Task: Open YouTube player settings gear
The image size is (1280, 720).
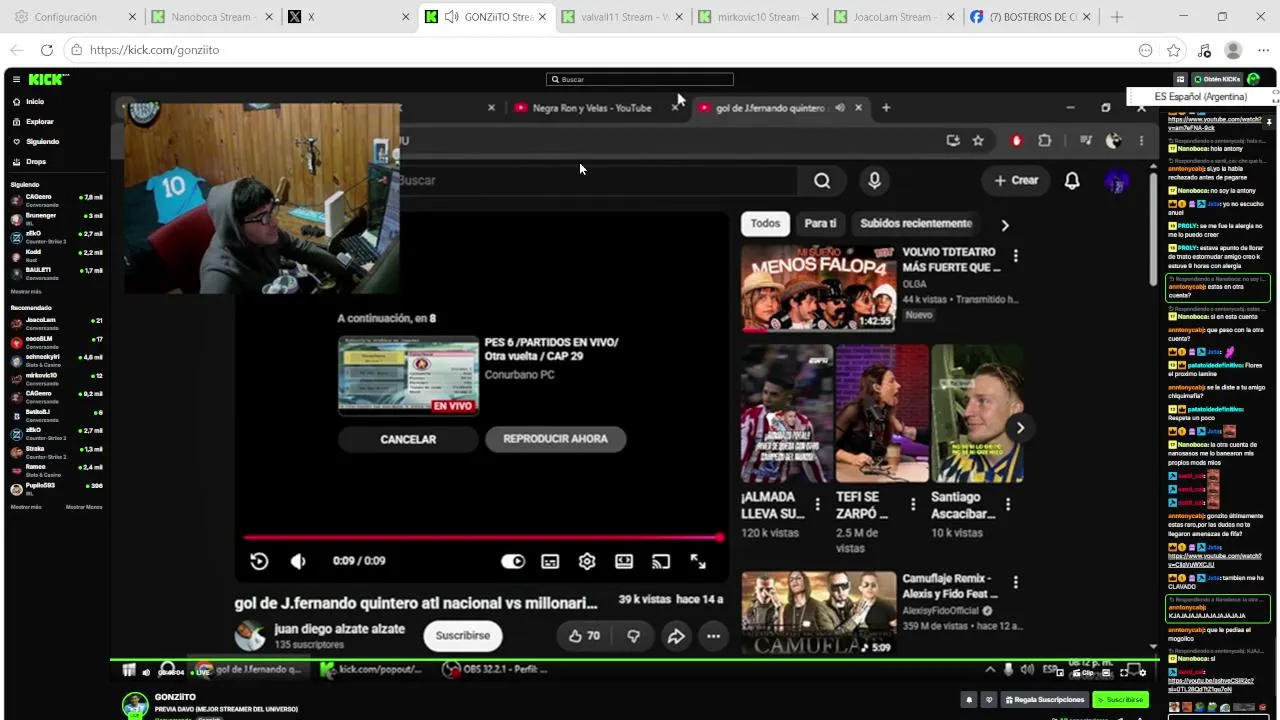Action: click(587, 561)
